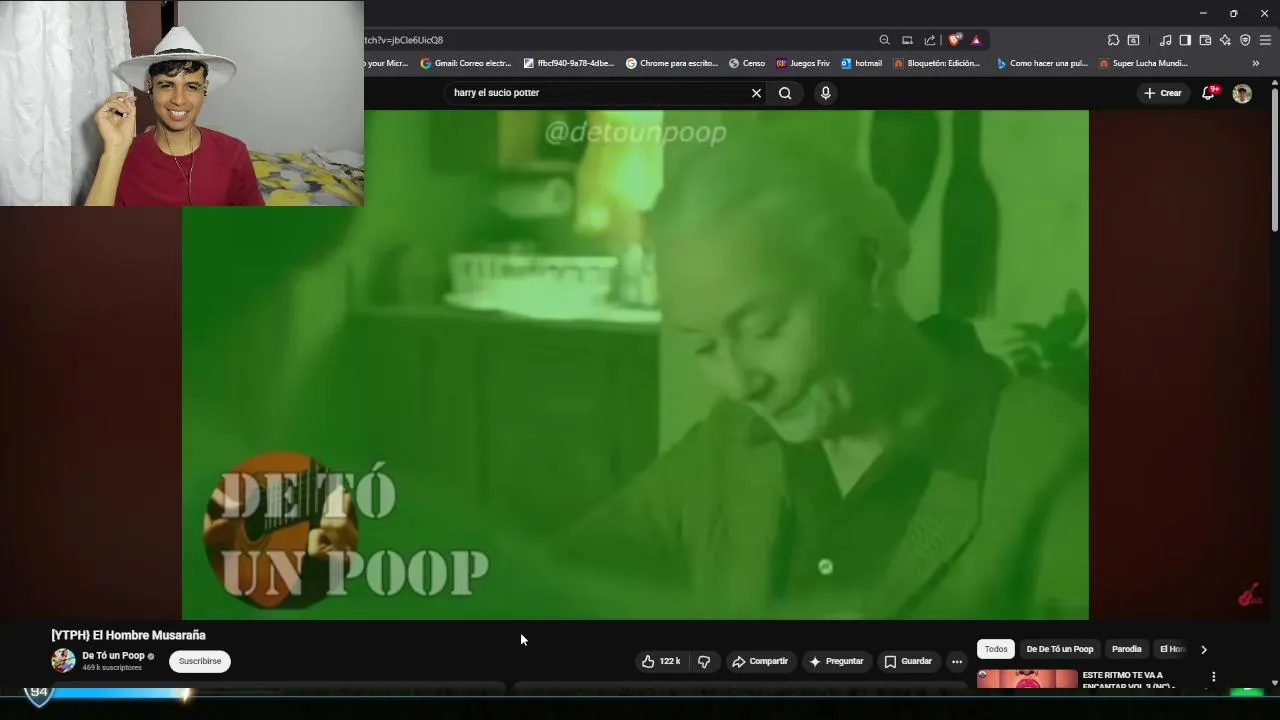Viewport: 1280px width, 720px height.
Task: Open the De Tó un Poop channel name
Action: point(113,656)
